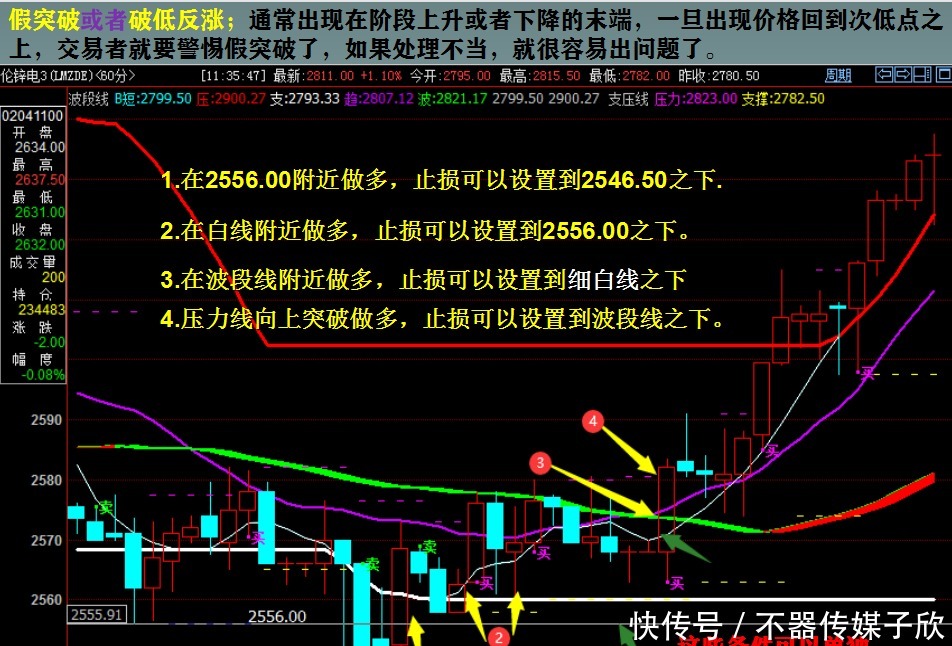Click the [11:35:47] timestamp
Screen dimensions: 952x646
pos(234,76)
